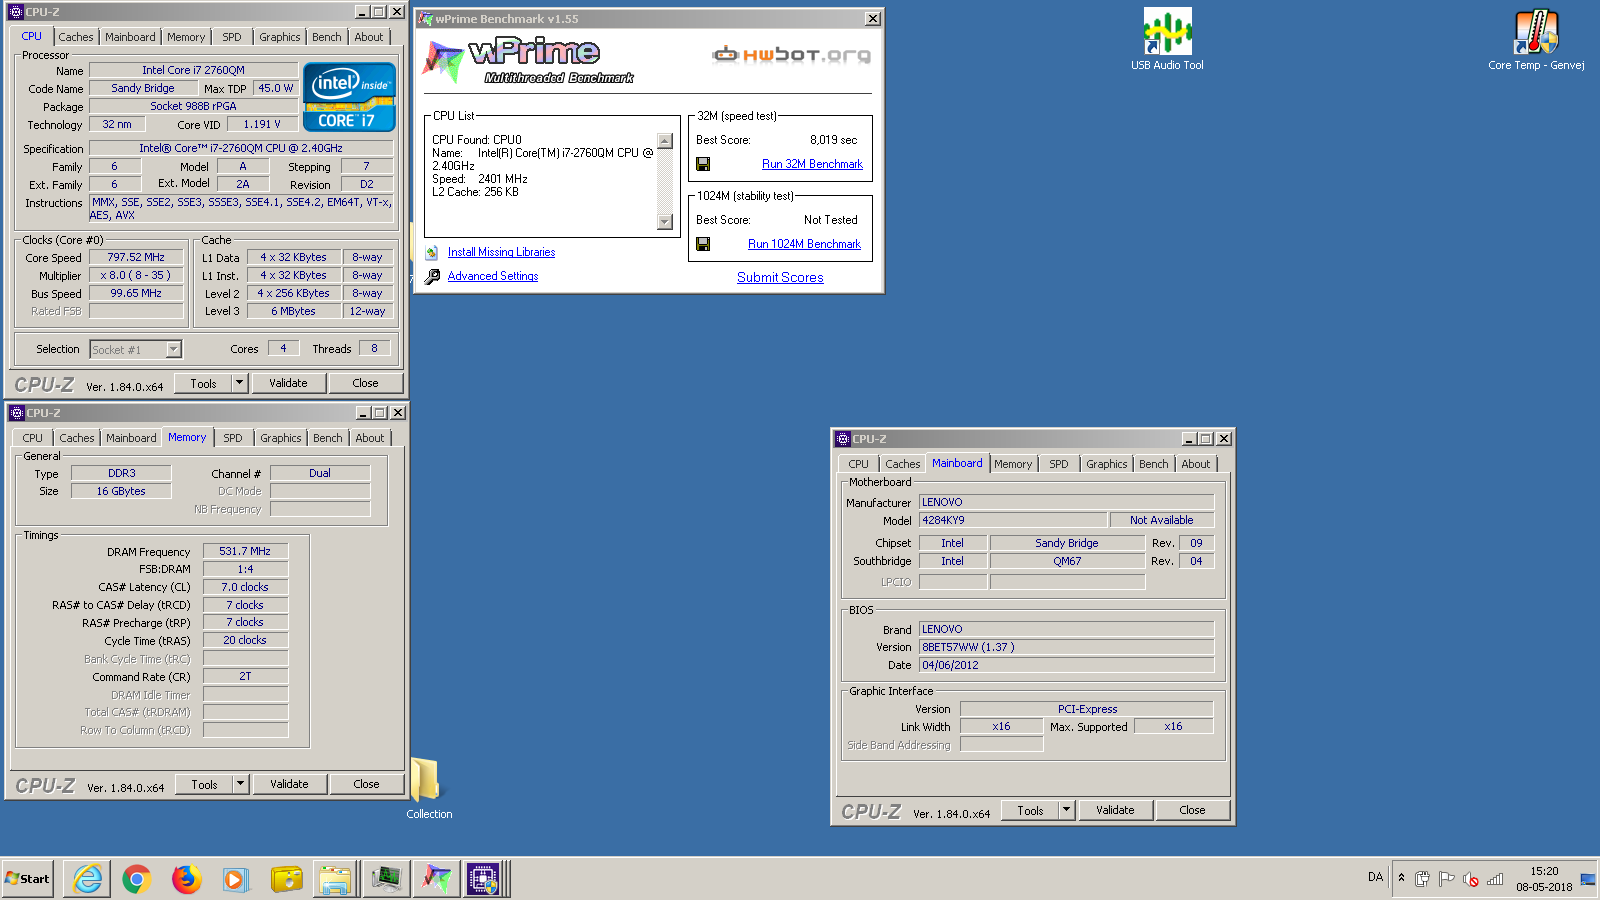Open Windows Media Player taskbar icon
The image size is (1600, 900).
point(235,879)
